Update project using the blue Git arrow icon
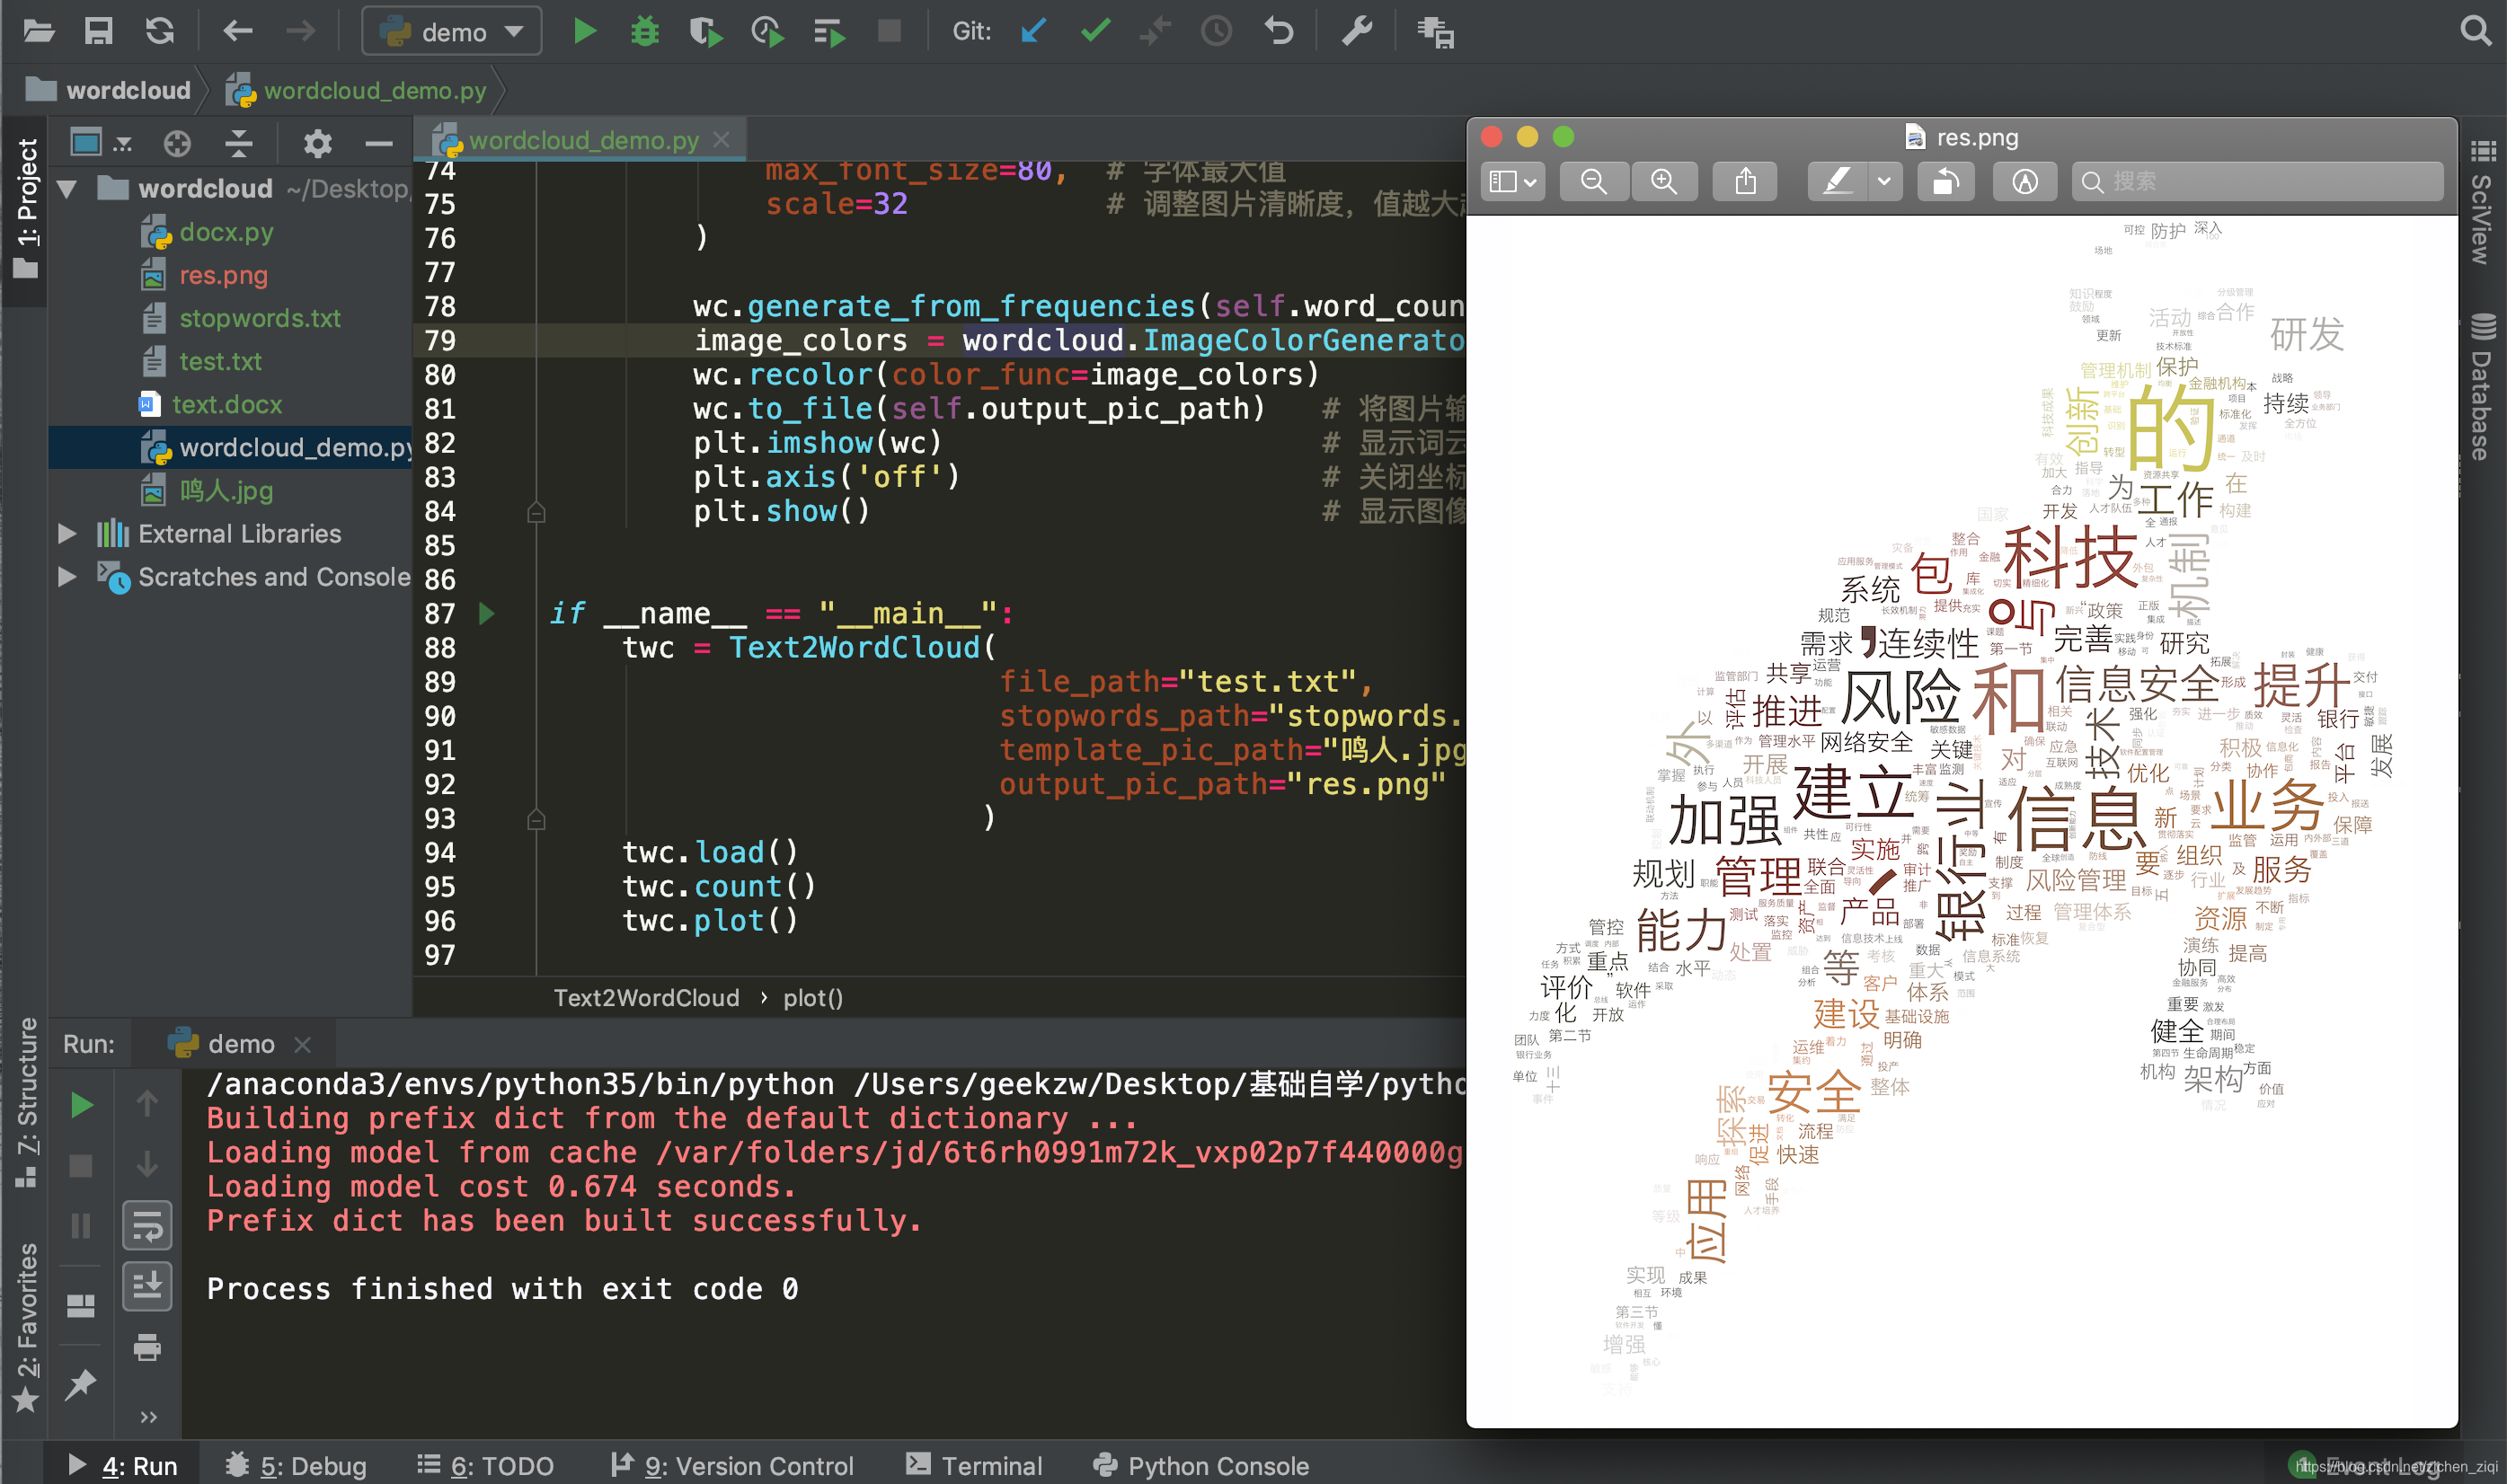Viewport: 2507px width, 1484px height. [x=1033, y=31]
